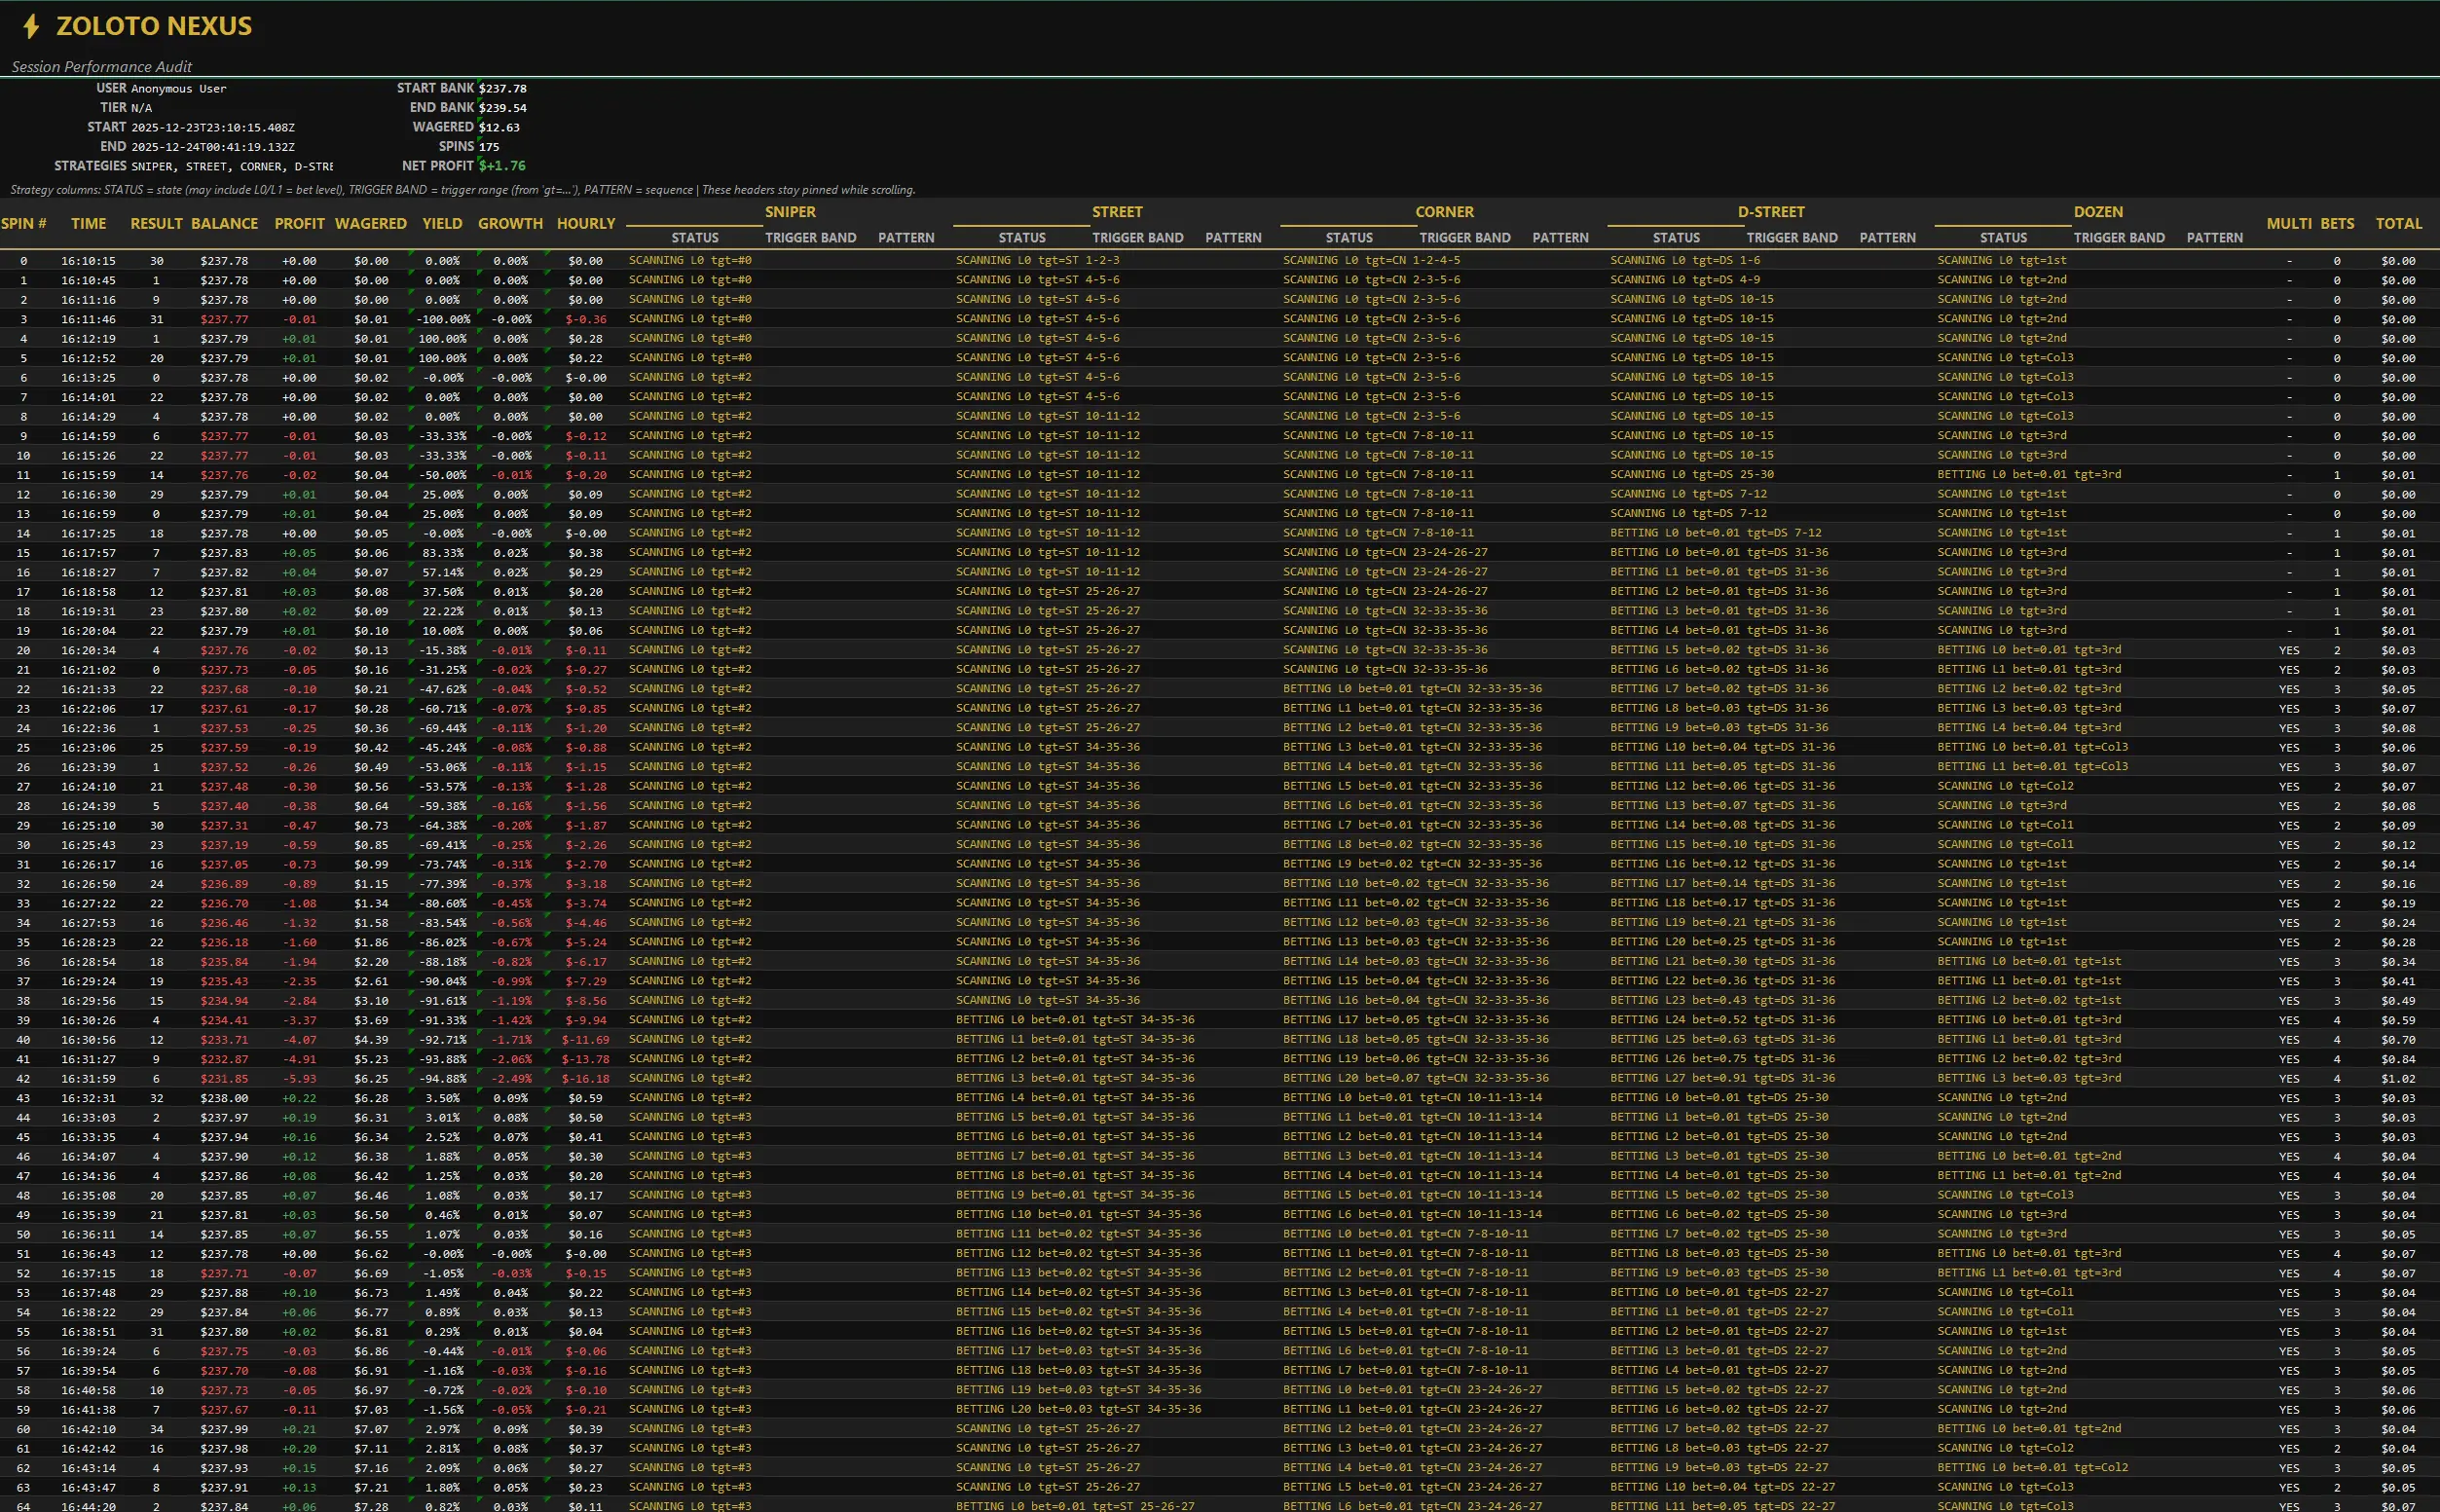2440x1512 pixels.
Task: Click the lightning bolt Zoloto Nexus logo
Action: pos(29,26)
